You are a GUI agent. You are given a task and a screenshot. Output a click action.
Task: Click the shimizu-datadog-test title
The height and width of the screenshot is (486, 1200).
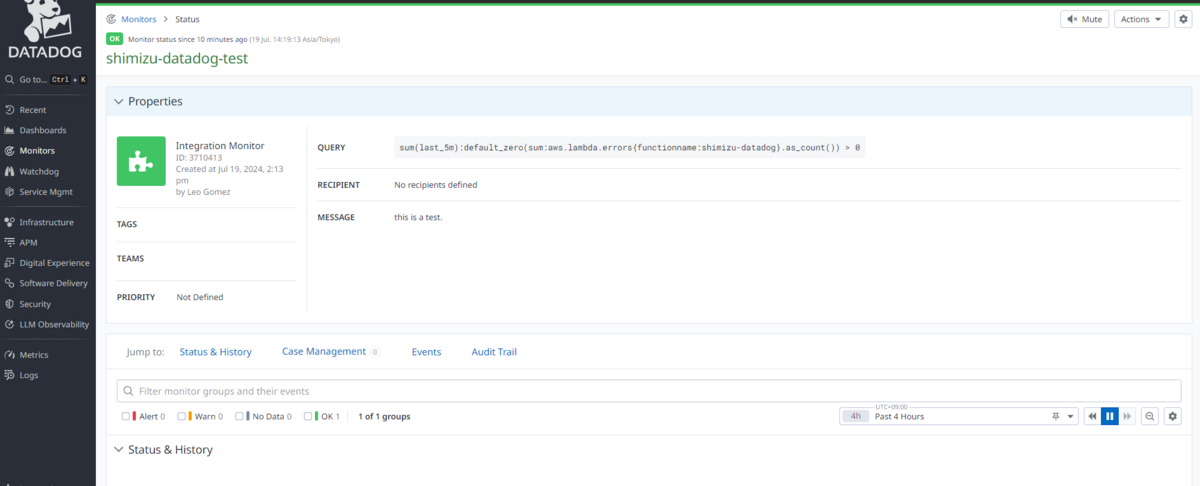click(x=177, y=58)
